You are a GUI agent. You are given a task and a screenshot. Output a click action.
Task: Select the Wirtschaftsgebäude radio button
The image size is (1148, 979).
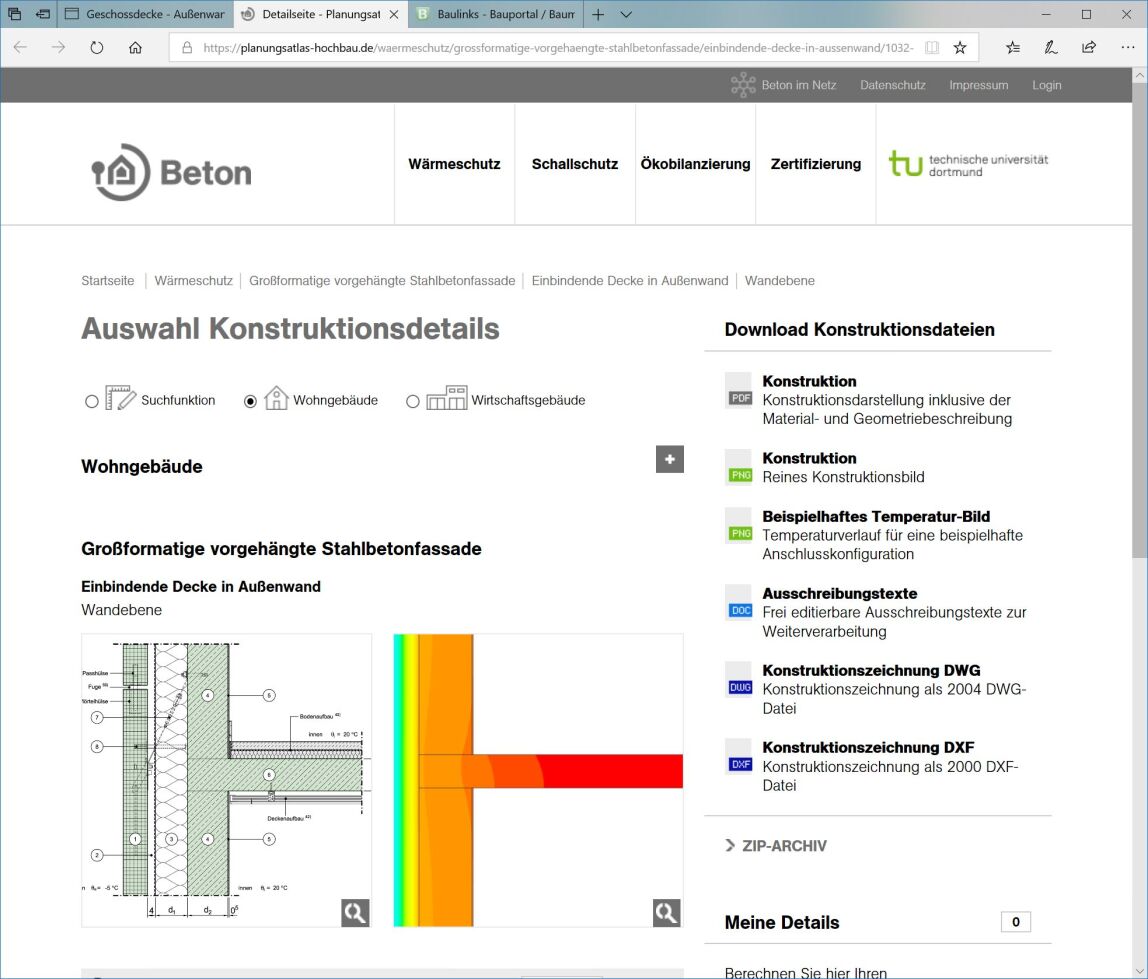(413, 401)
